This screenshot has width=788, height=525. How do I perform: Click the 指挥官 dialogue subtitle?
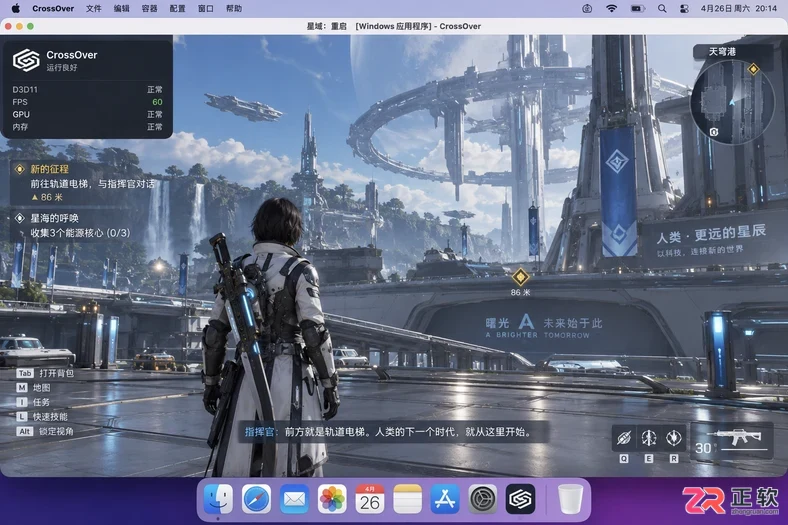(x=393, y=432)
